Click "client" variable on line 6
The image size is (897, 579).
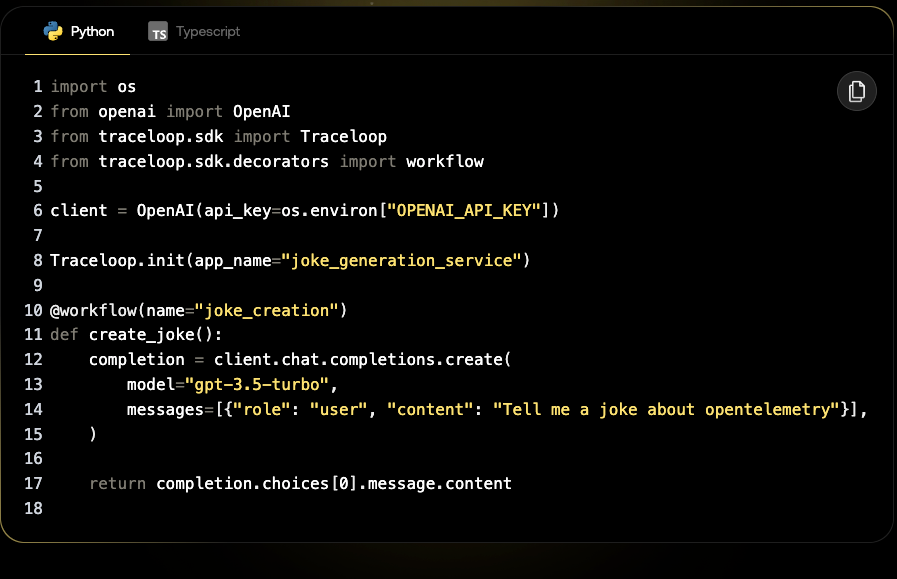click(x=79, y=211)
